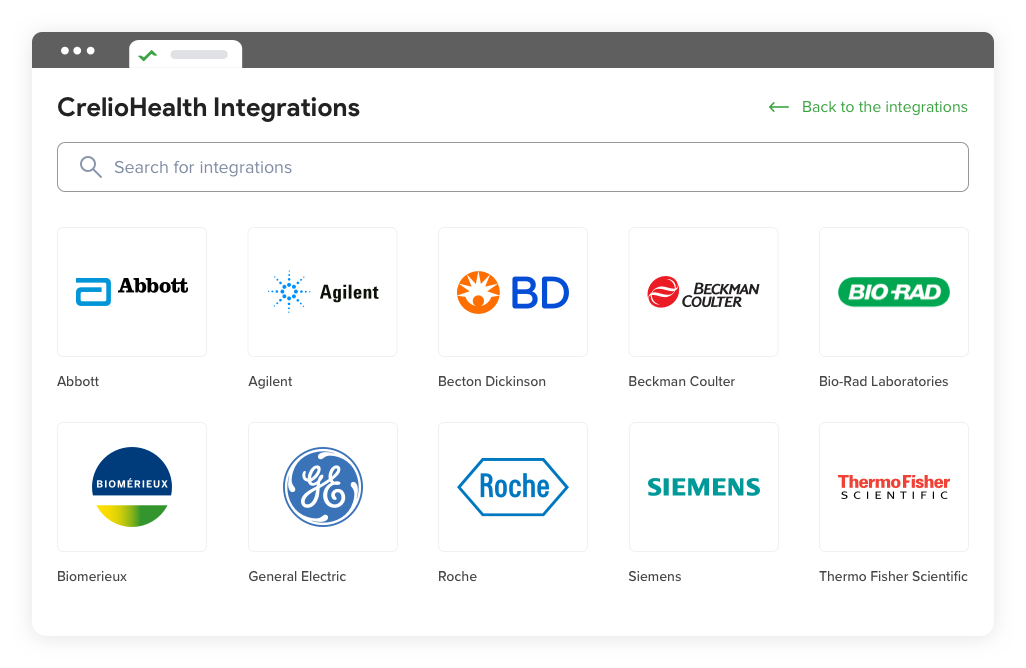Image resolution: width=1026 pixels, height=668 pixels.
Task: Open the Siemens integration logo
Action: [703, 487]
